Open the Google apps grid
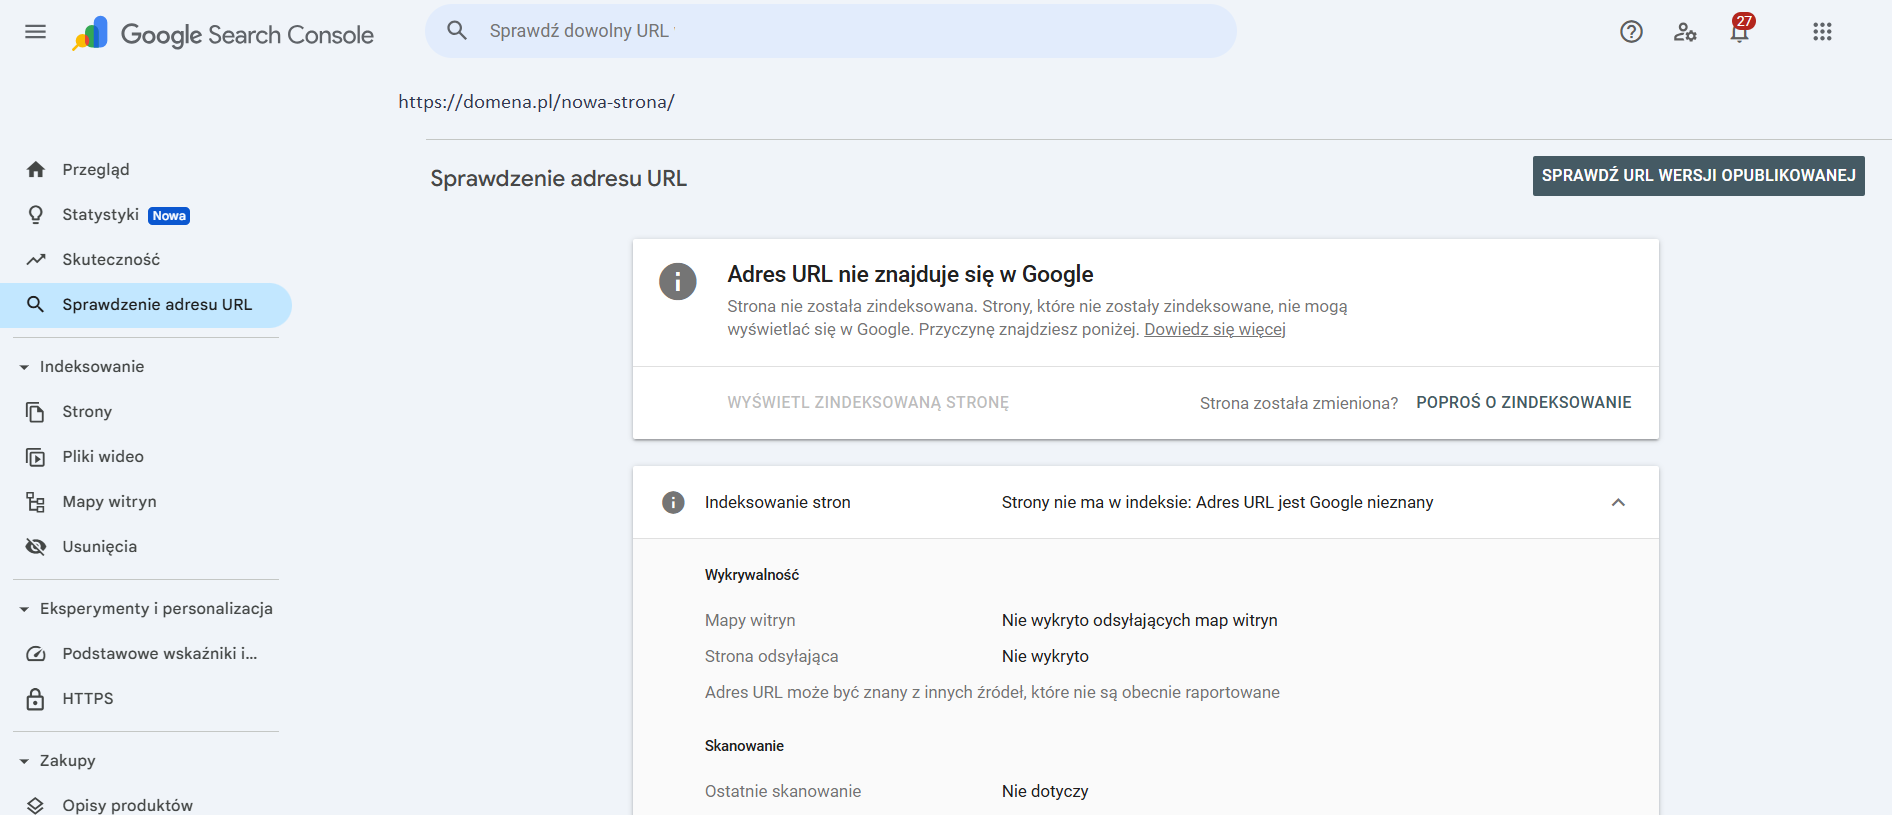Viewport: 1892px width, 815px height. (1822, 32)
